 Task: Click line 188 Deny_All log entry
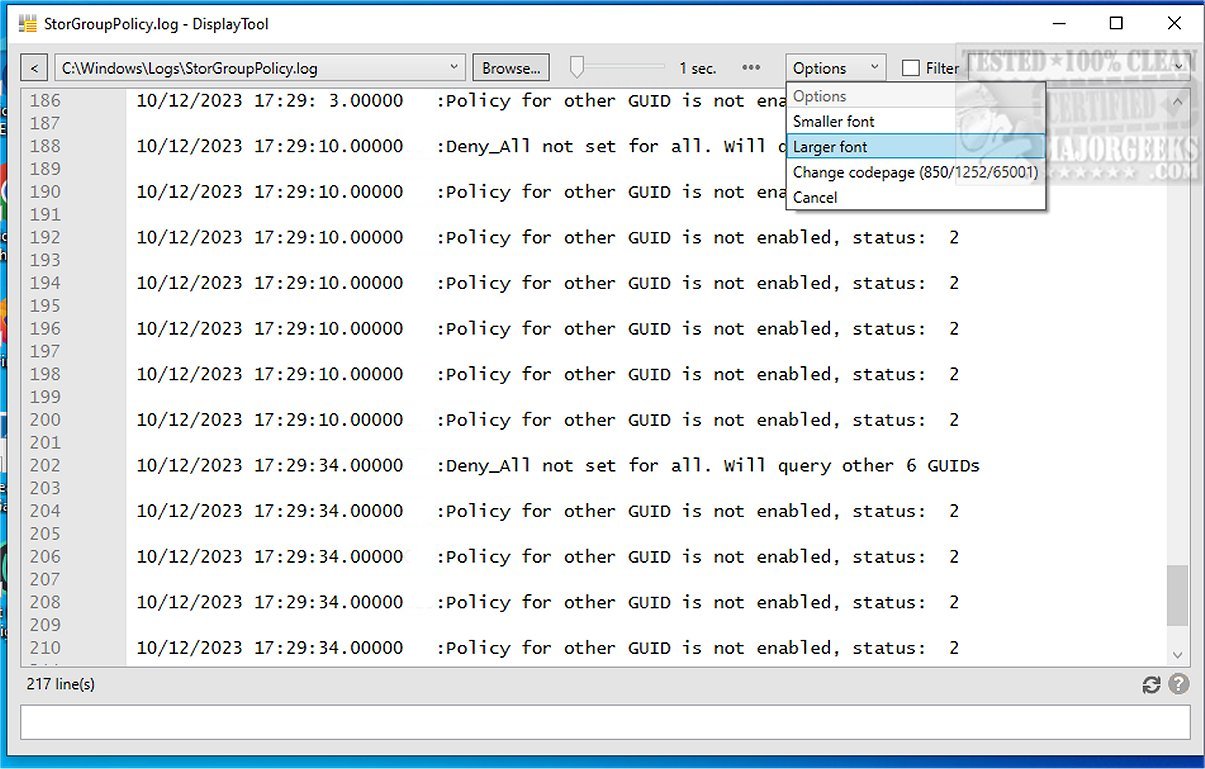tap(461, 147)
